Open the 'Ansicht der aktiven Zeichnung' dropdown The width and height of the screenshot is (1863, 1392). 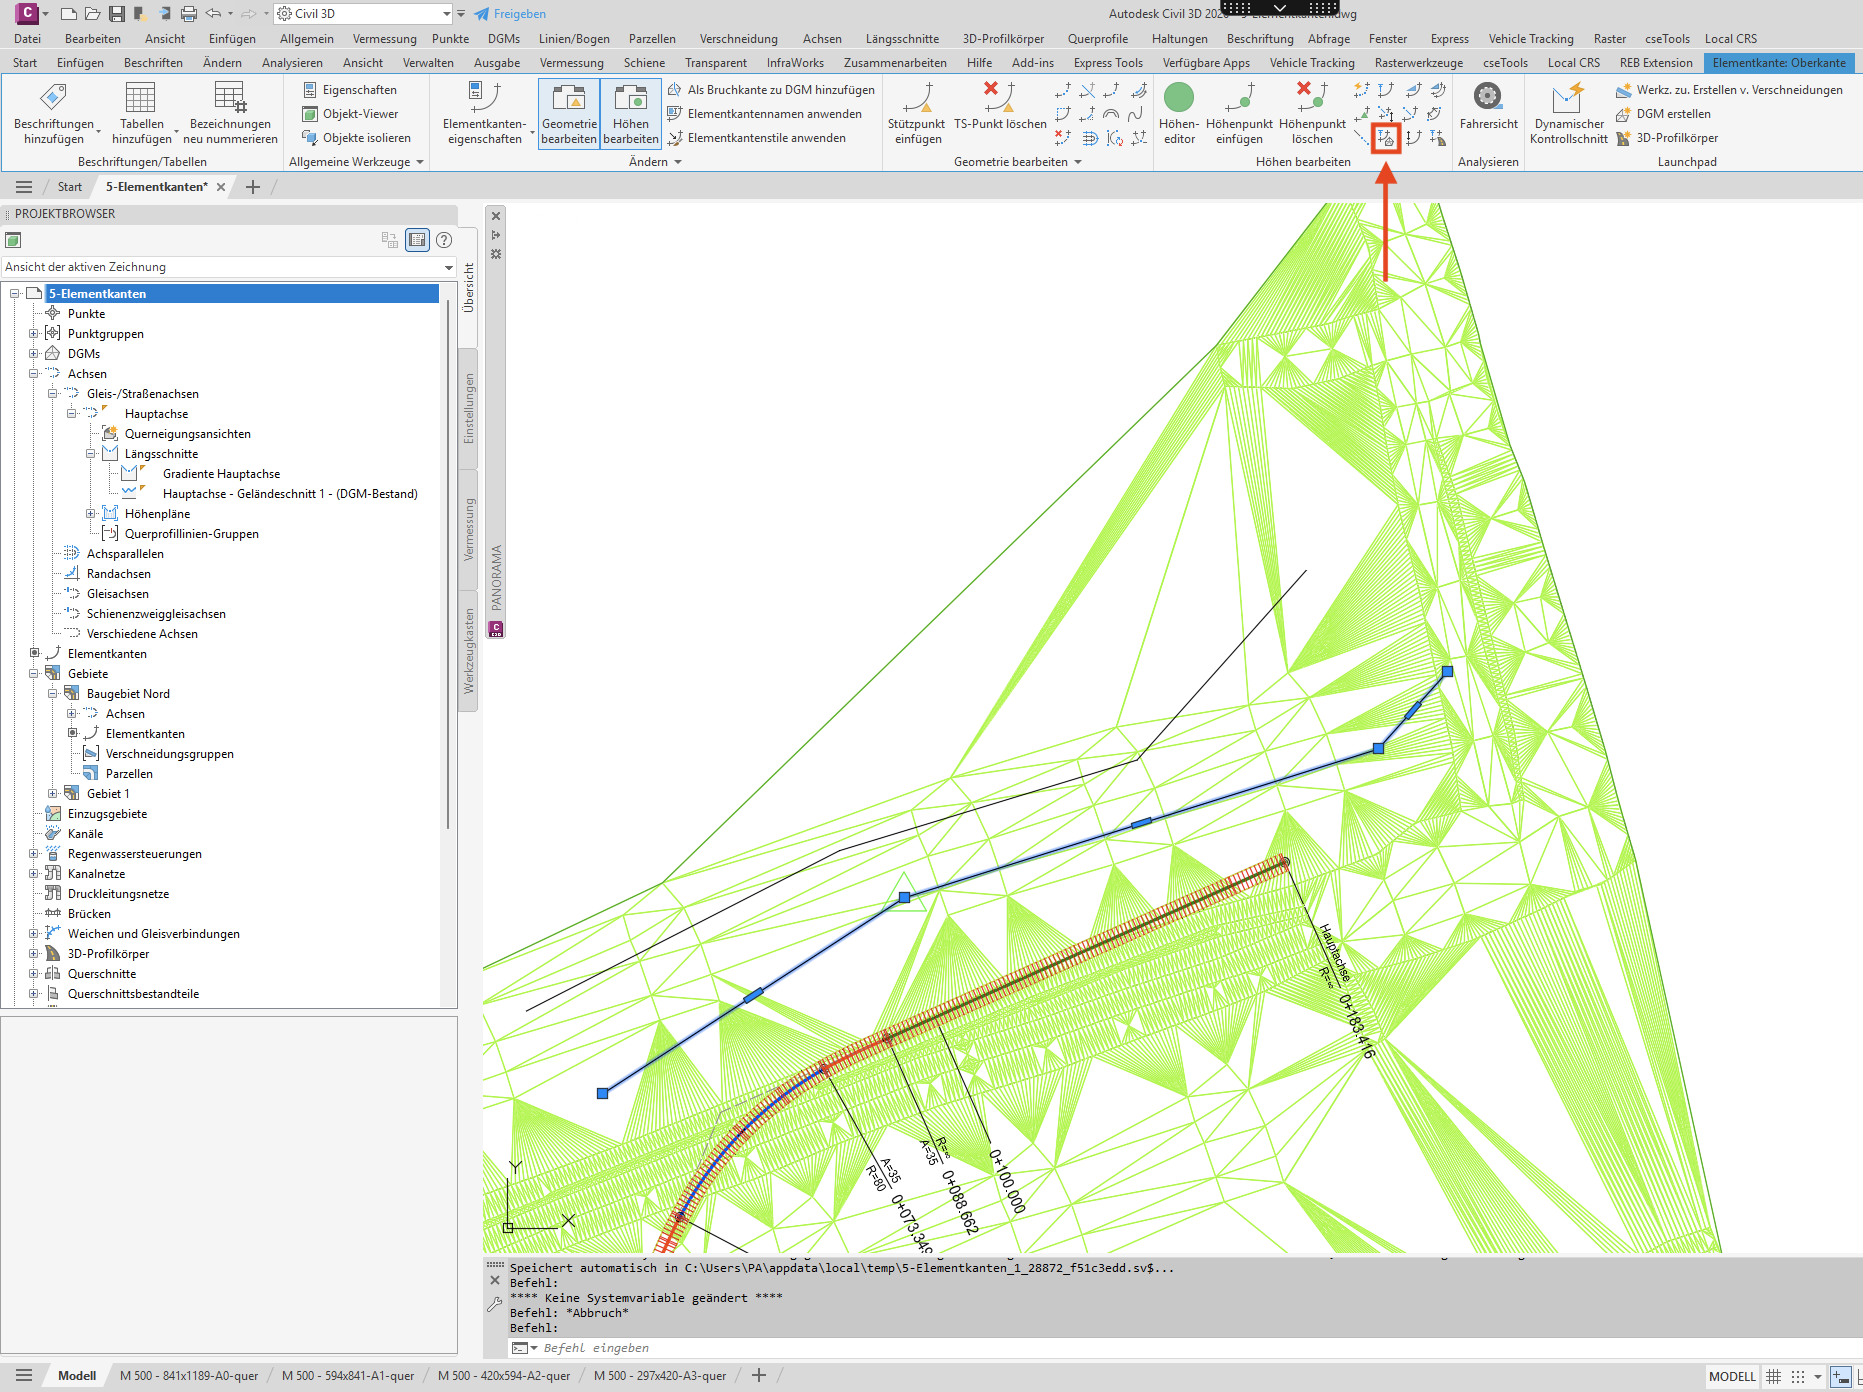(229, 267)
